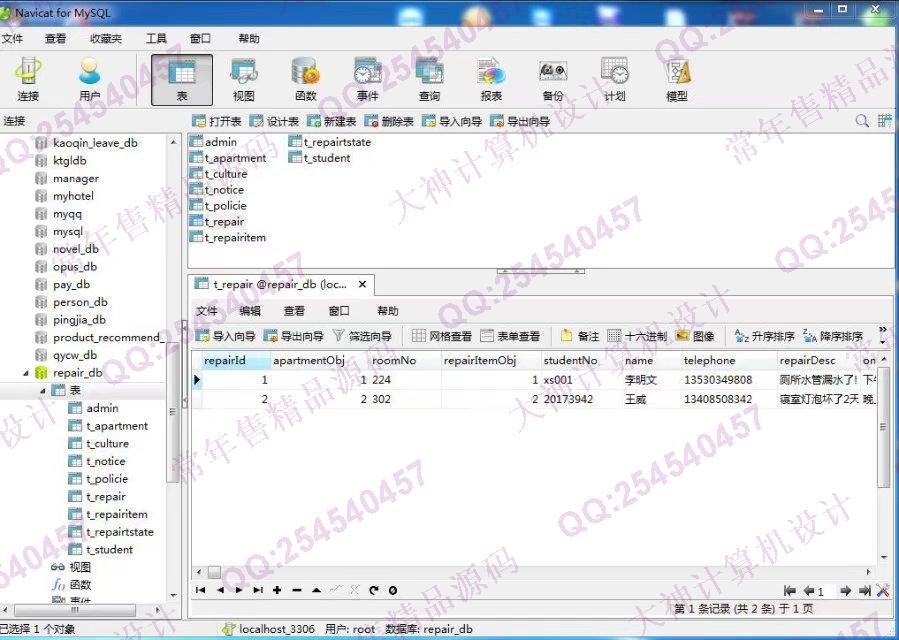Image resolution: width=899 pixels, height=640 pixels.
Task: Click the page number input field
Action: point(826,591)
